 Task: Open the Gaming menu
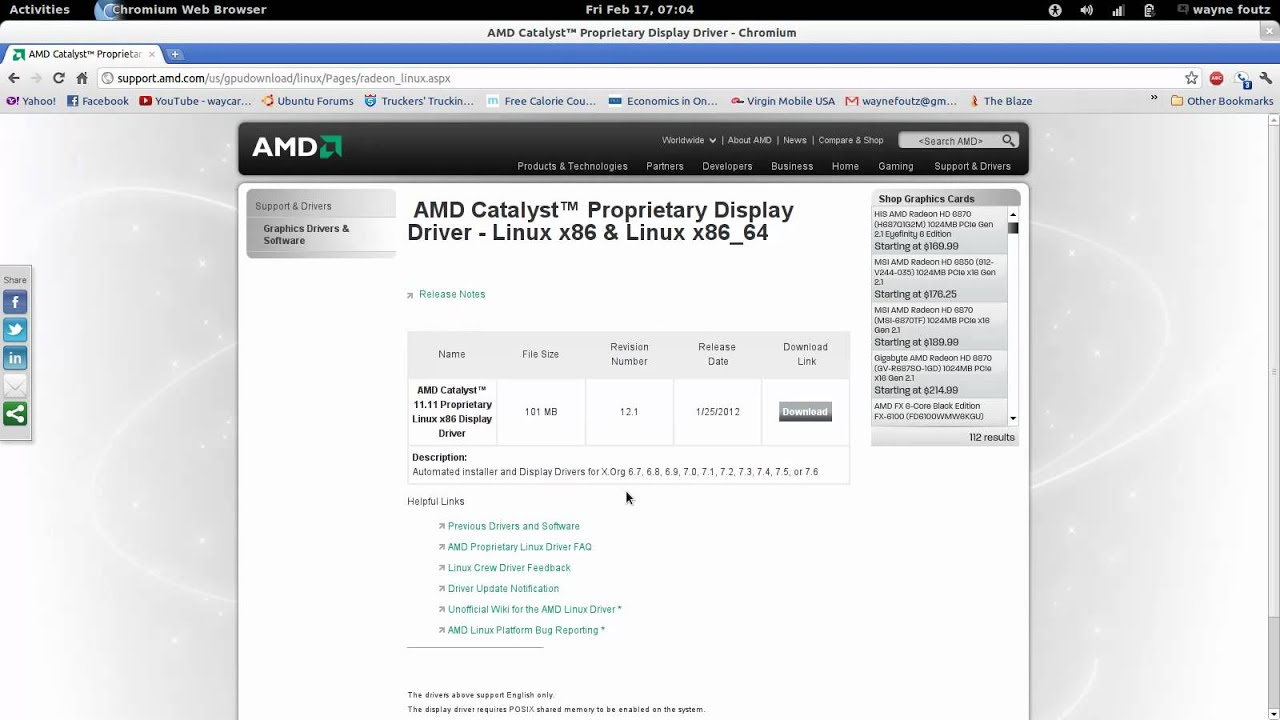tap(896, 166)
